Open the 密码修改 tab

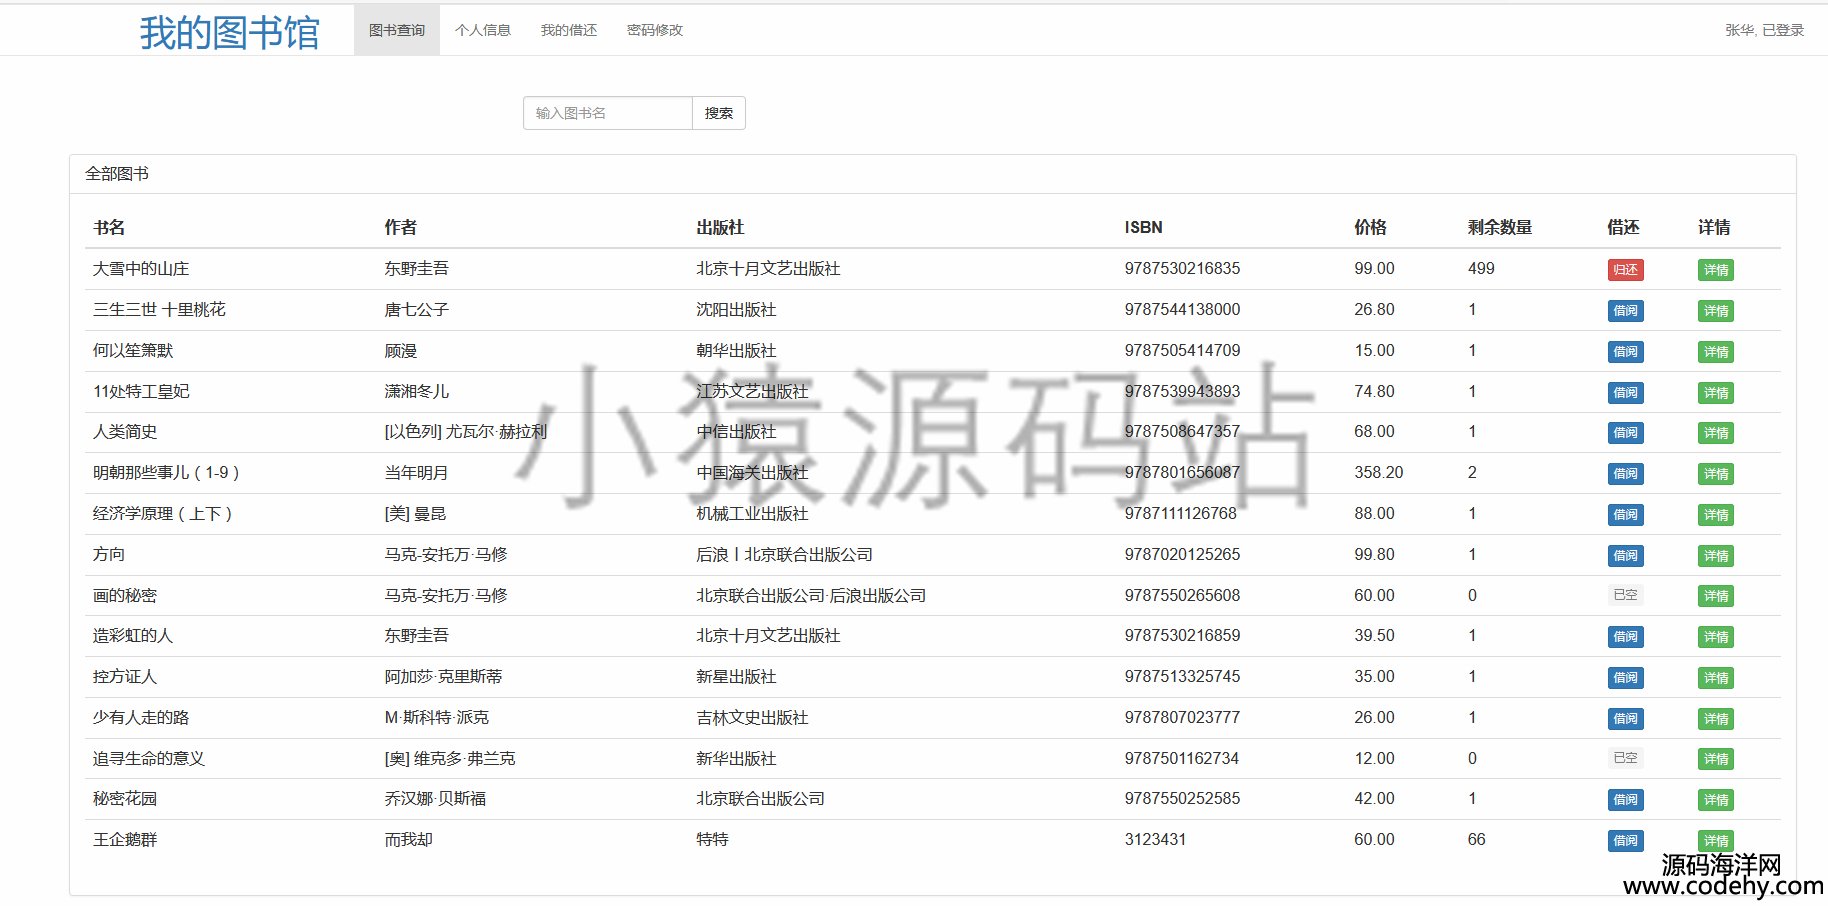(655, 30)
